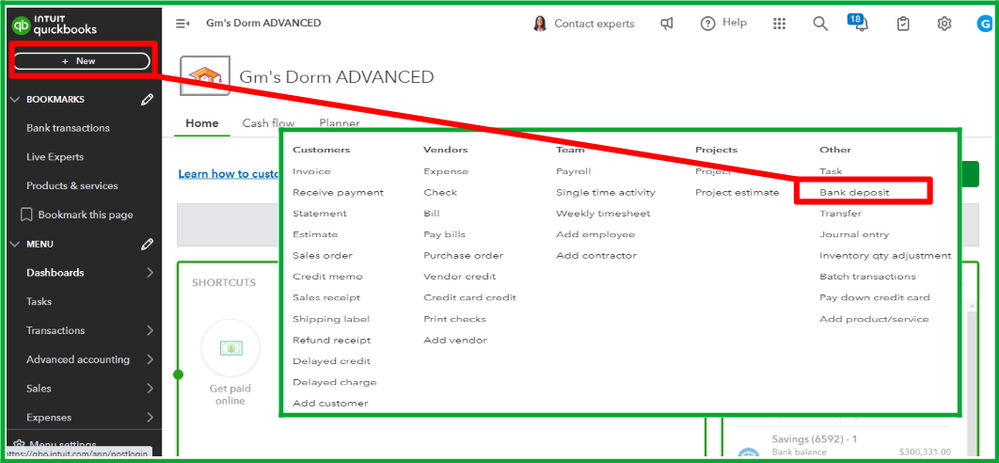999x463 pixels.
Task: Edit Menu pencil icon
Action: coord(147,244)
